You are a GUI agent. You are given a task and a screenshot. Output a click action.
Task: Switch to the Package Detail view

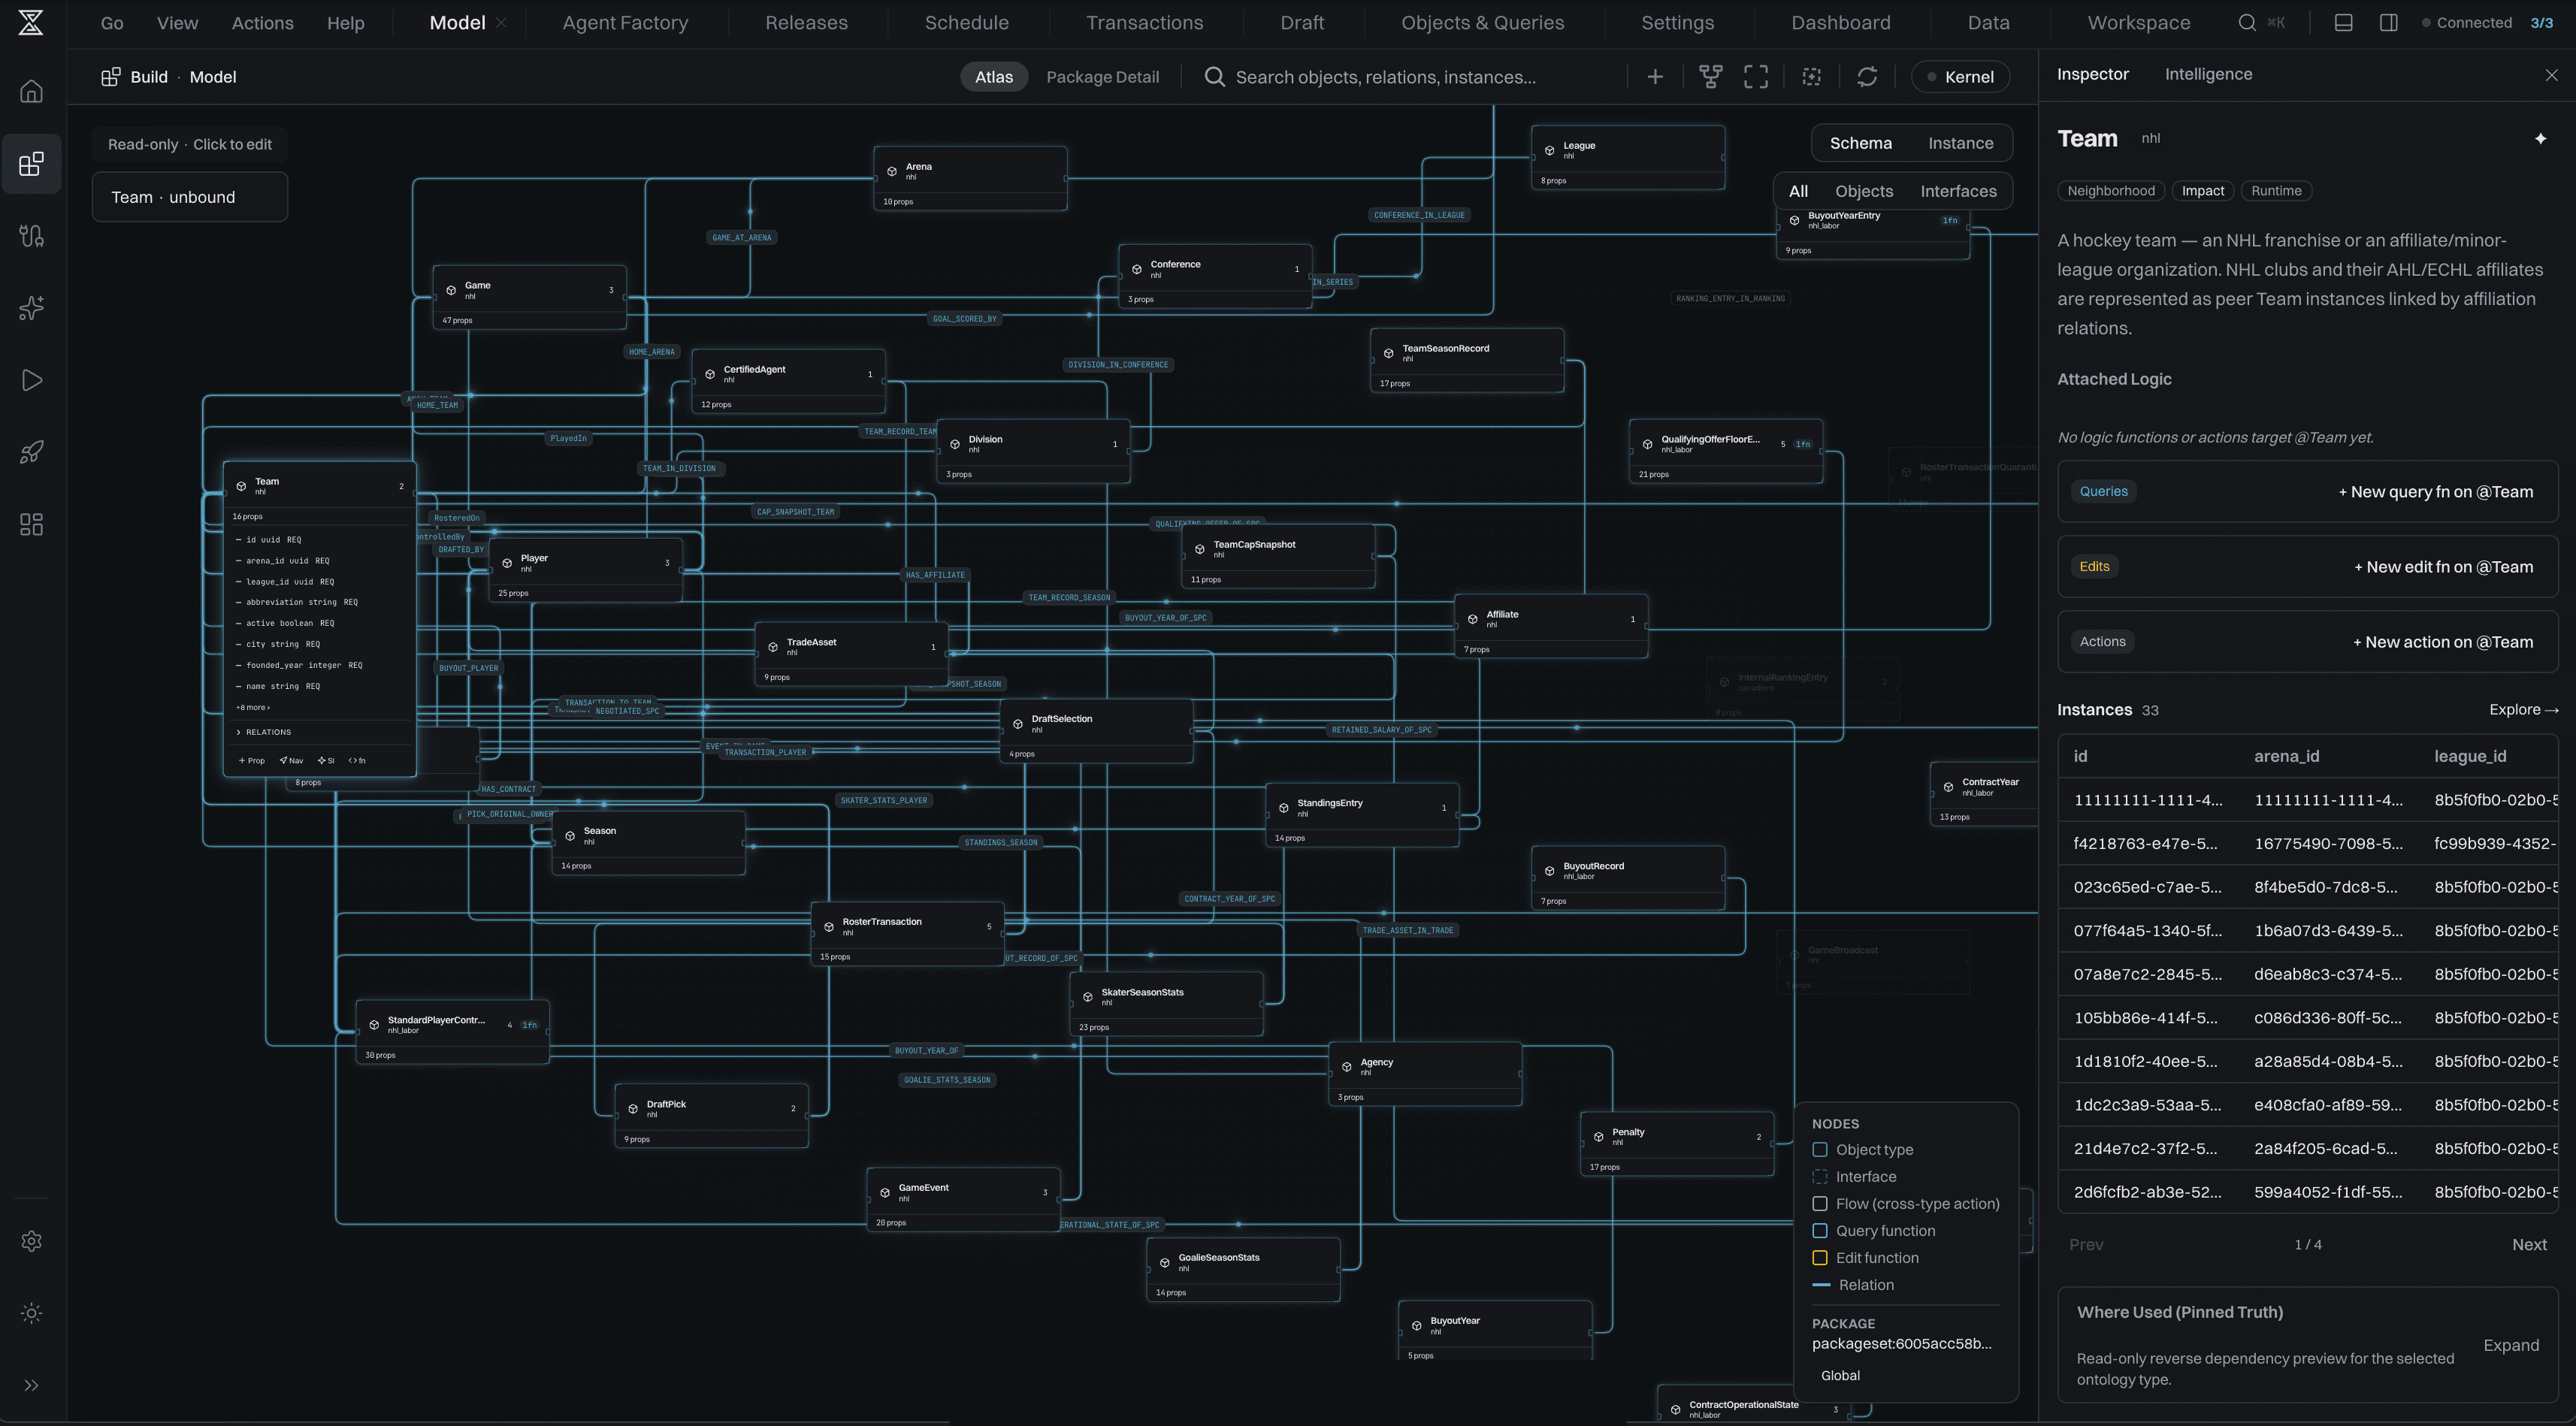pyautogui.click(x=1102, y=77)
